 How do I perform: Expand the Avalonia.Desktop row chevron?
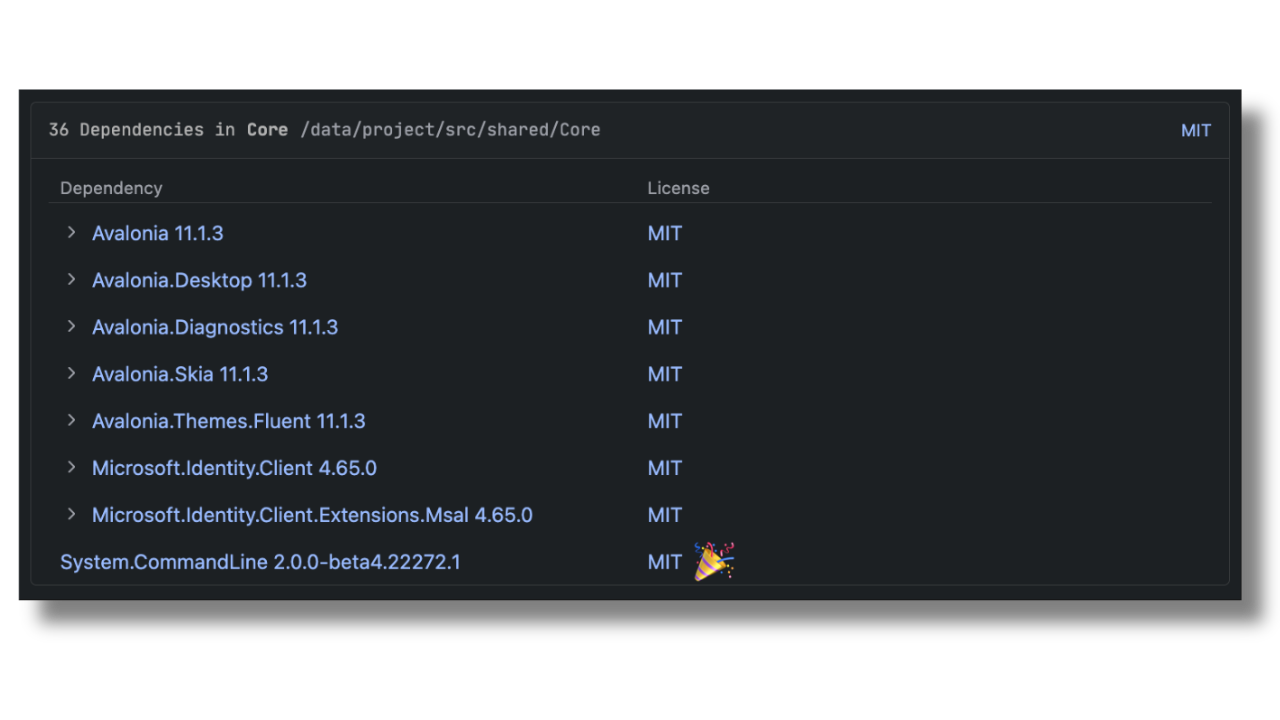[x=71, y=280]
